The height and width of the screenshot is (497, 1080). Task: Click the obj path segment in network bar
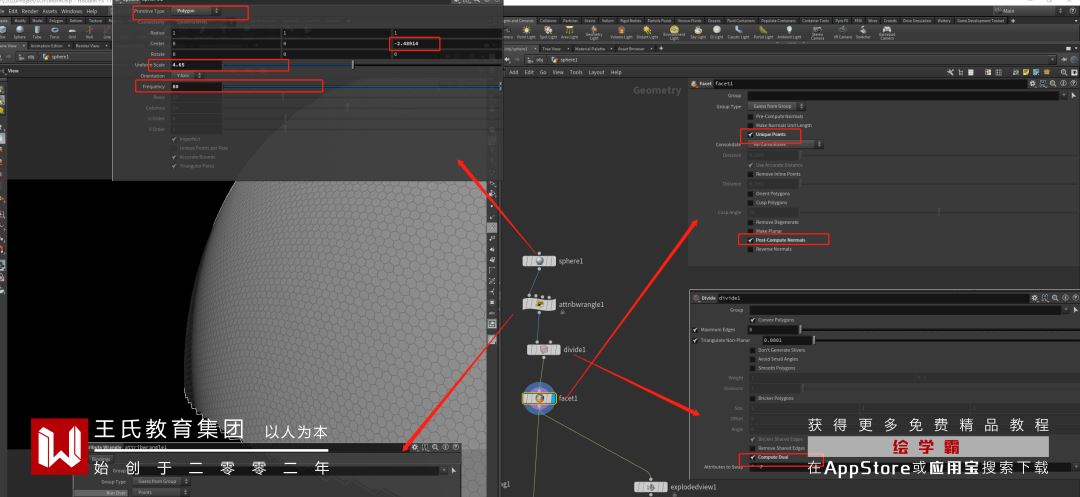point(537,60)
